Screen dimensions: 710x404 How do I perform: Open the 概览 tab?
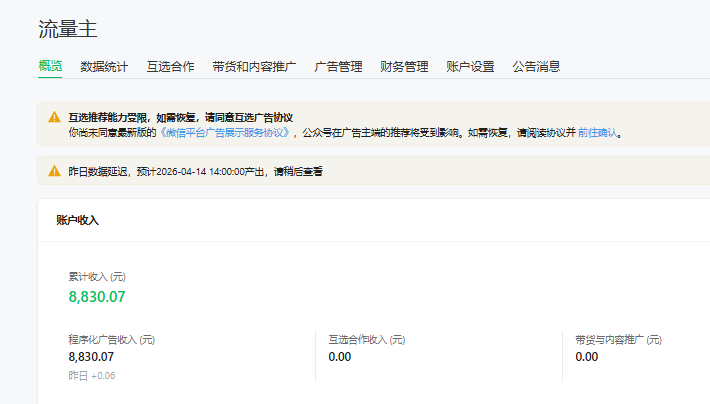point(50,66)
